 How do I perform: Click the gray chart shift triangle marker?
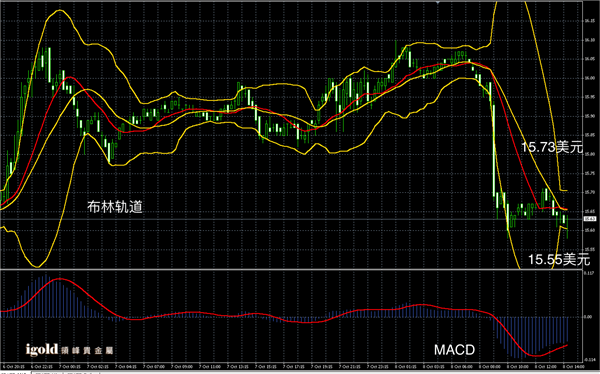[x=437, y=2]
